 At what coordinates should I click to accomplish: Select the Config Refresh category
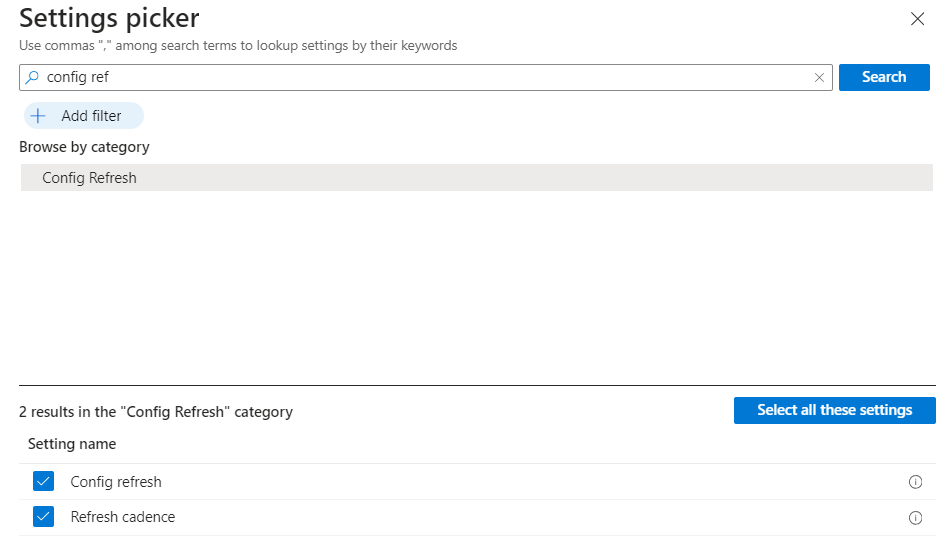click(x=90, y=178)
